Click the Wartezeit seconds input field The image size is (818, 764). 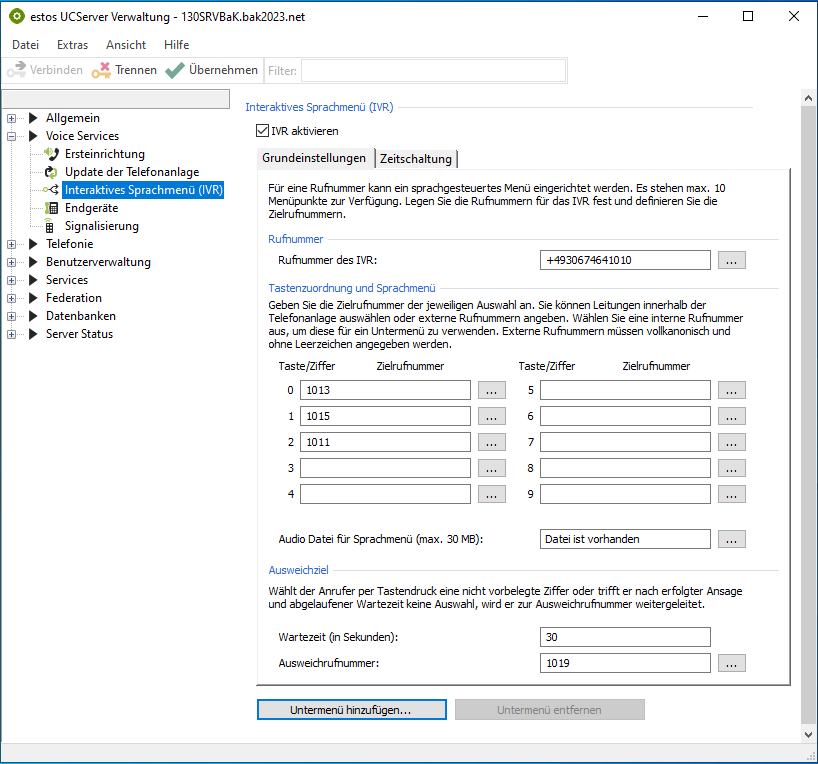tap(624, 637)
